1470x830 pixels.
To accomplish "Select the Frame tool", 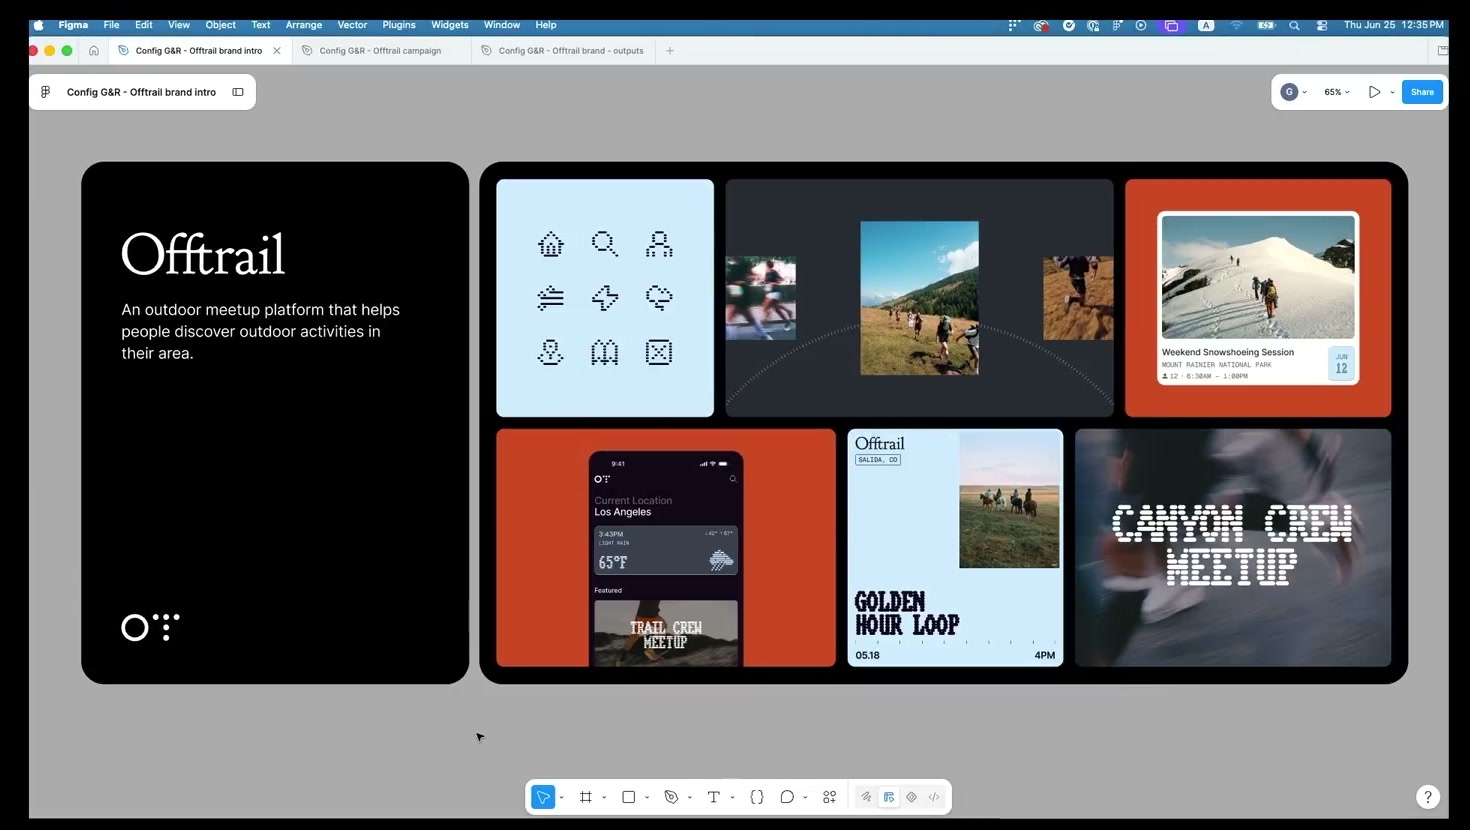I will (x=586, y=797).
